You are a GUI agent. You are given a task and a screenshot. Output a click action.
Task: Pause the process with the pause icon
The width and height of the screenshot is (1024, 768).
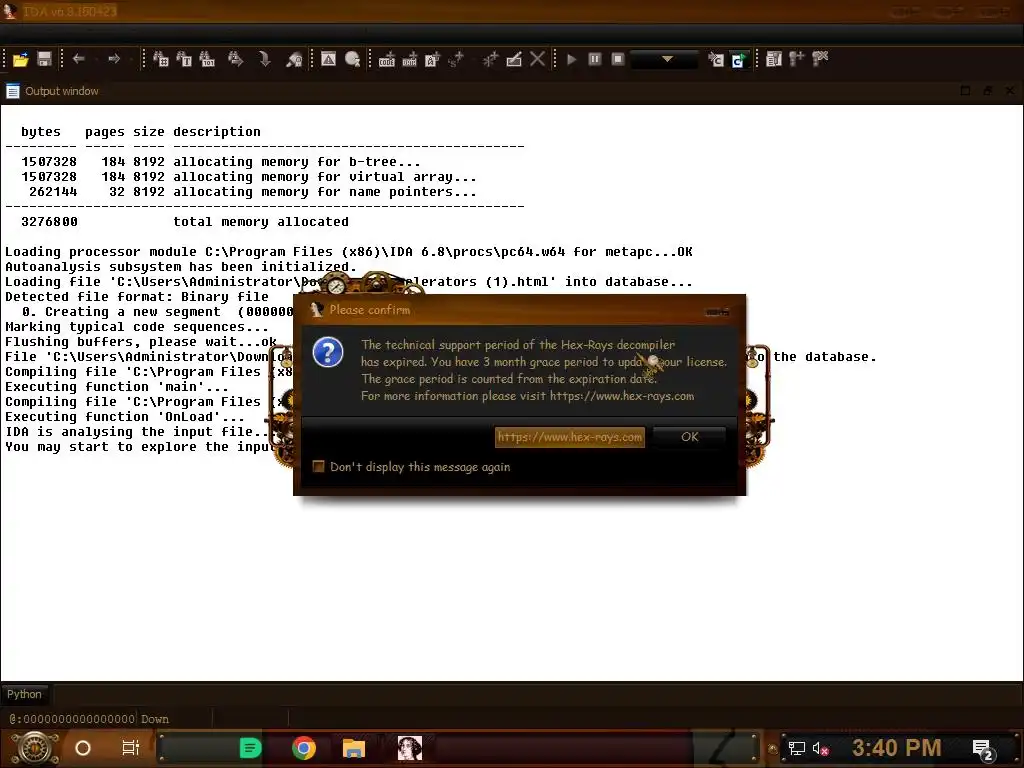click(x=595, y=59)
